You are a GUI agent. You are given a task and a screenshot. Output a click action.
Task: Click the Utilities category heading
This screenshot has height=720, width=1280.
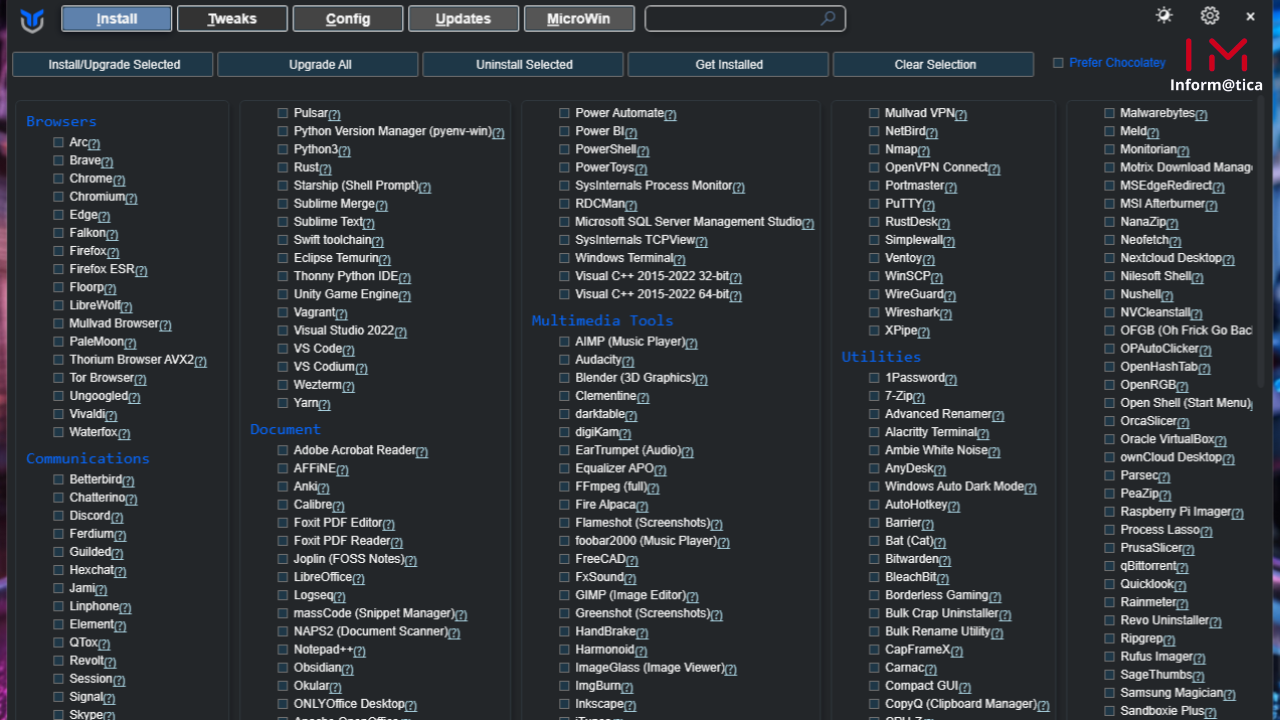pos(881,356)
